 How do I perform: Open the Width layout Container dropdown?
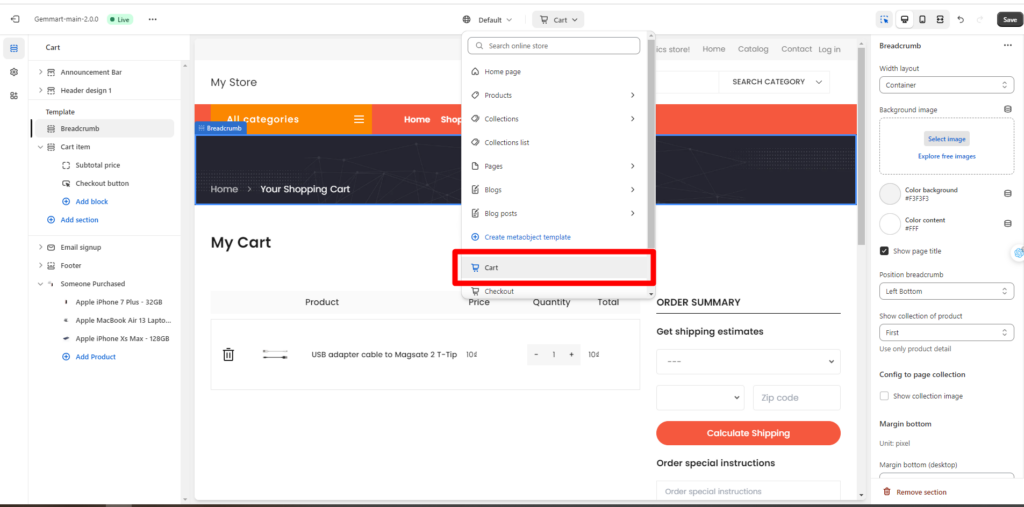[946, 85]
